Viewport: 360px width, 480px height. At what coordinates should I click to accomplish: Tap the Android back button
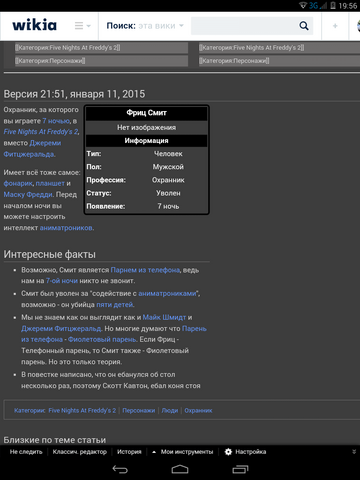tap(120, 470)
